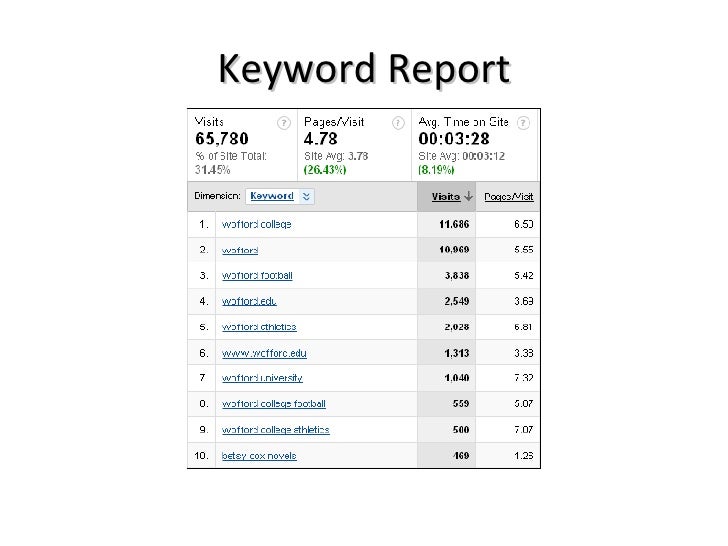Open the wofford college football keyword link
The width and height of the screenshot is (728, 546).
tap(273, 404)
